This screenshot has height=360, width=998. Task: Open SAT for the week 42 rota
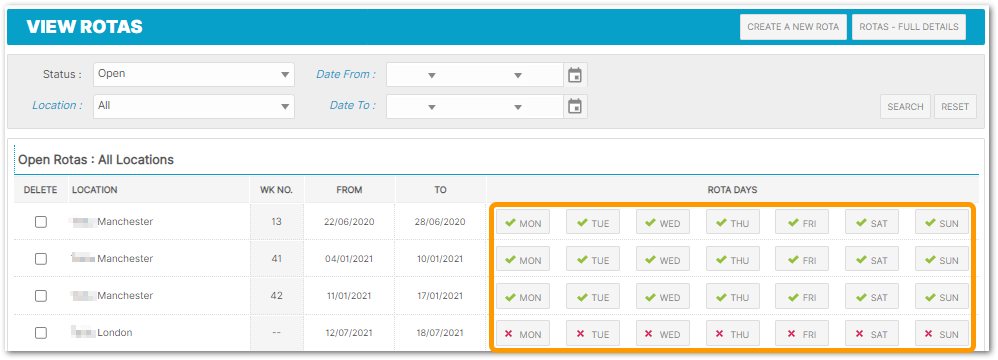tap(872, 296)
